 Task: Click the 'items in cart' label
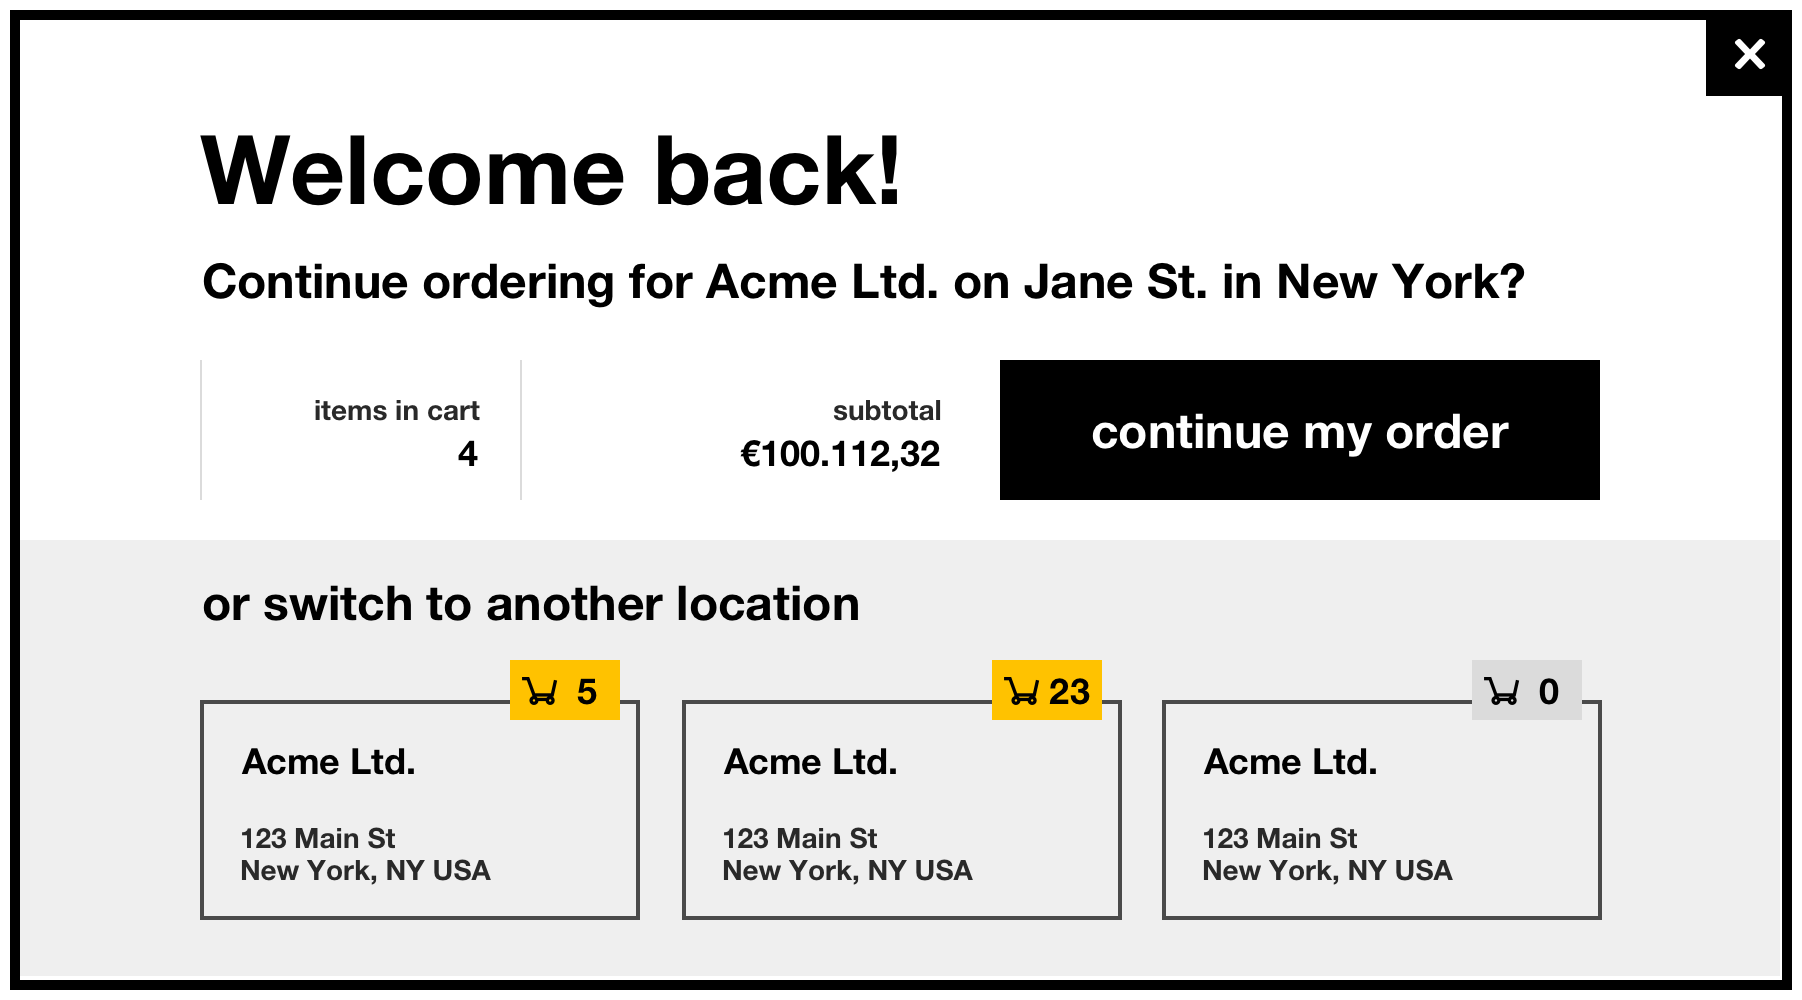coord(397,411)
